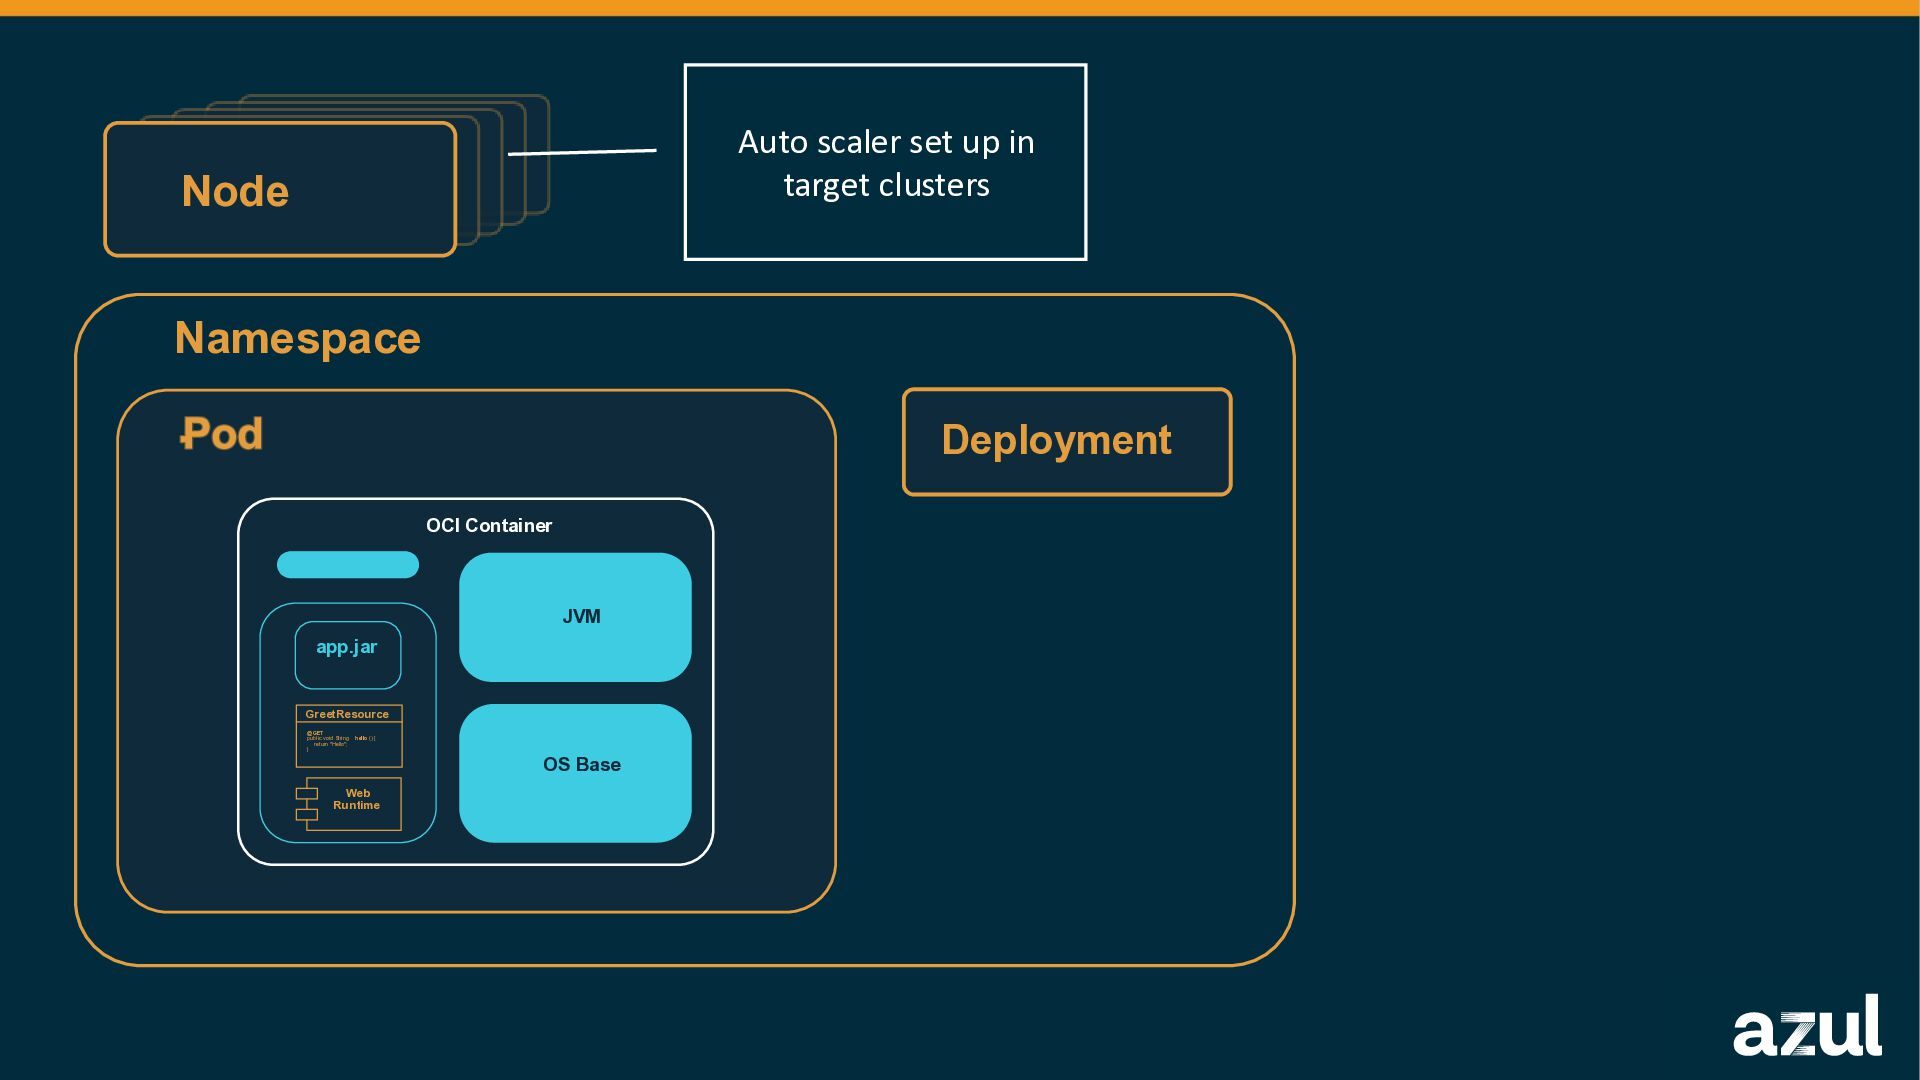Click the Node label text
The height and width of the screenshot is (1080, 1920).
[235, 191]
